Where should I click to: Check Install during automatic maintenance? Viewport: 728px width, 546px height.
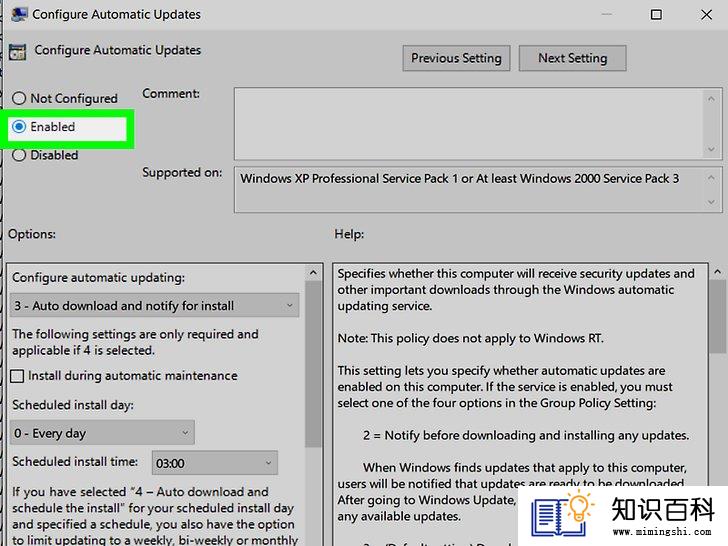point(17,376)
